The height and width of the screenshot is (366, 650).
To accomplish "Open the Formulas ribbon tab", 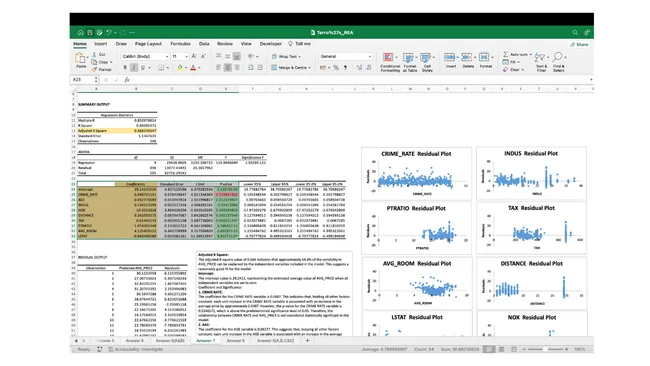I will pyautogui.click(x=180, y=44).
